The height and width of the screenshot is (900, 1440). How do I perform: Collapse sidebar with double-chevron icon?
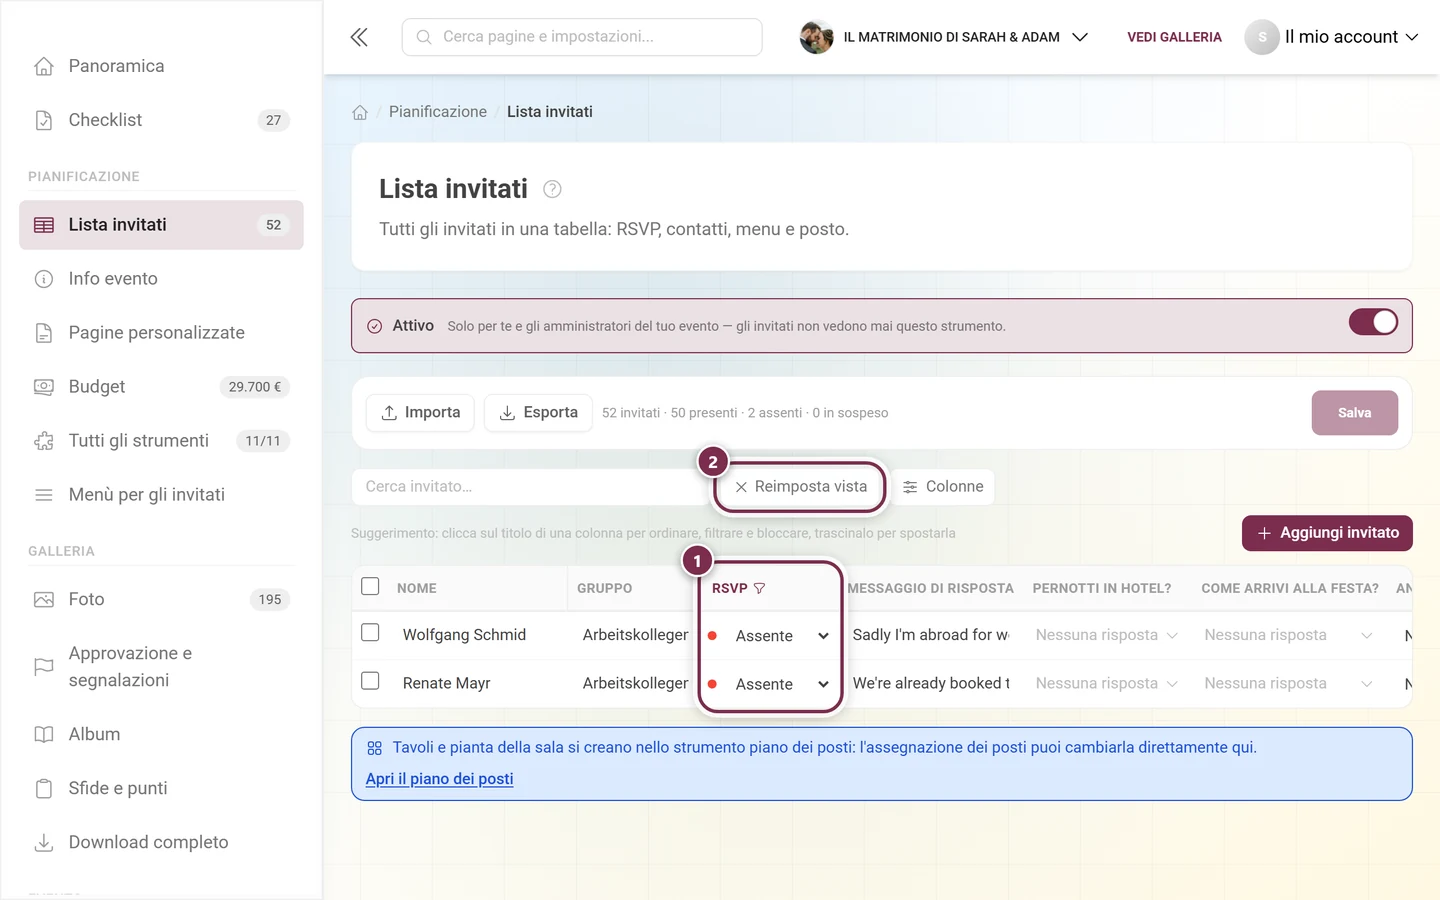pos(359,37)
